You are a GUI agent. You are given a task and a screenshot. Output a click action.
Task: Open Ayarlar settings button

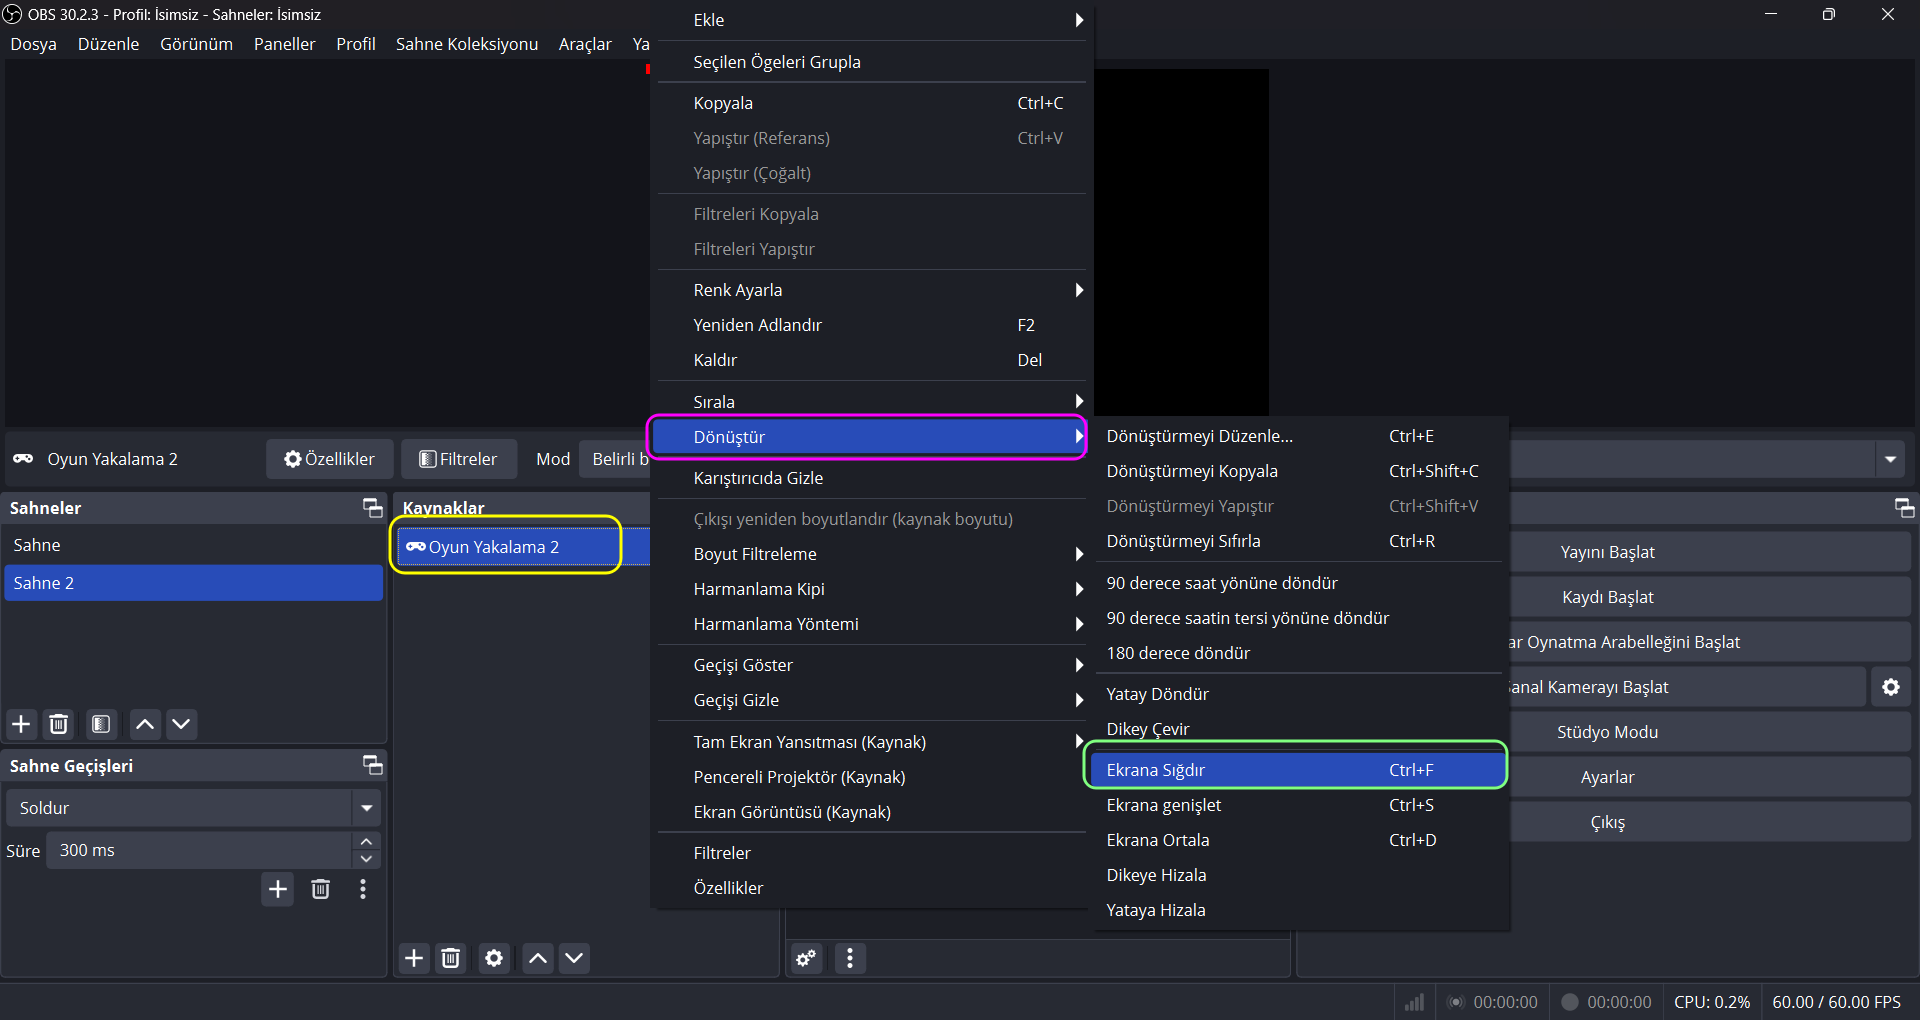point(1709,777)
